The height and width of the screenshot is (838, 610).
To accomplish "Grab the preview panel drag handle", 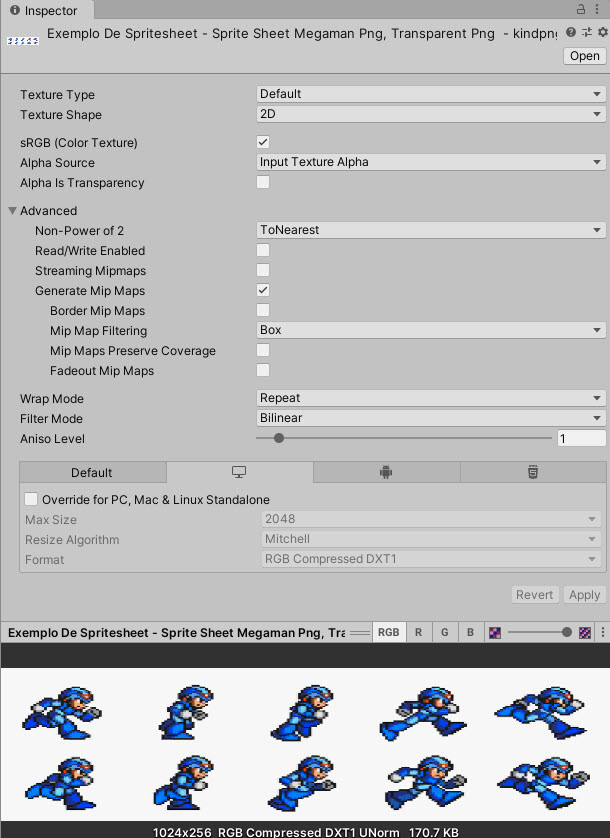I will click(x=360, y=633).
